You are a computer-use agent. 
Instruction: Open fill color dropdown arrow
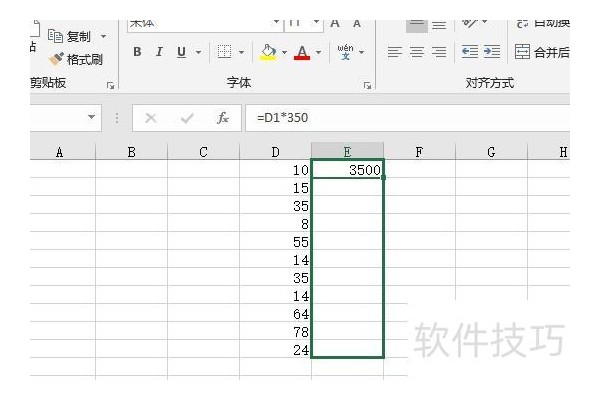[284, 52]
